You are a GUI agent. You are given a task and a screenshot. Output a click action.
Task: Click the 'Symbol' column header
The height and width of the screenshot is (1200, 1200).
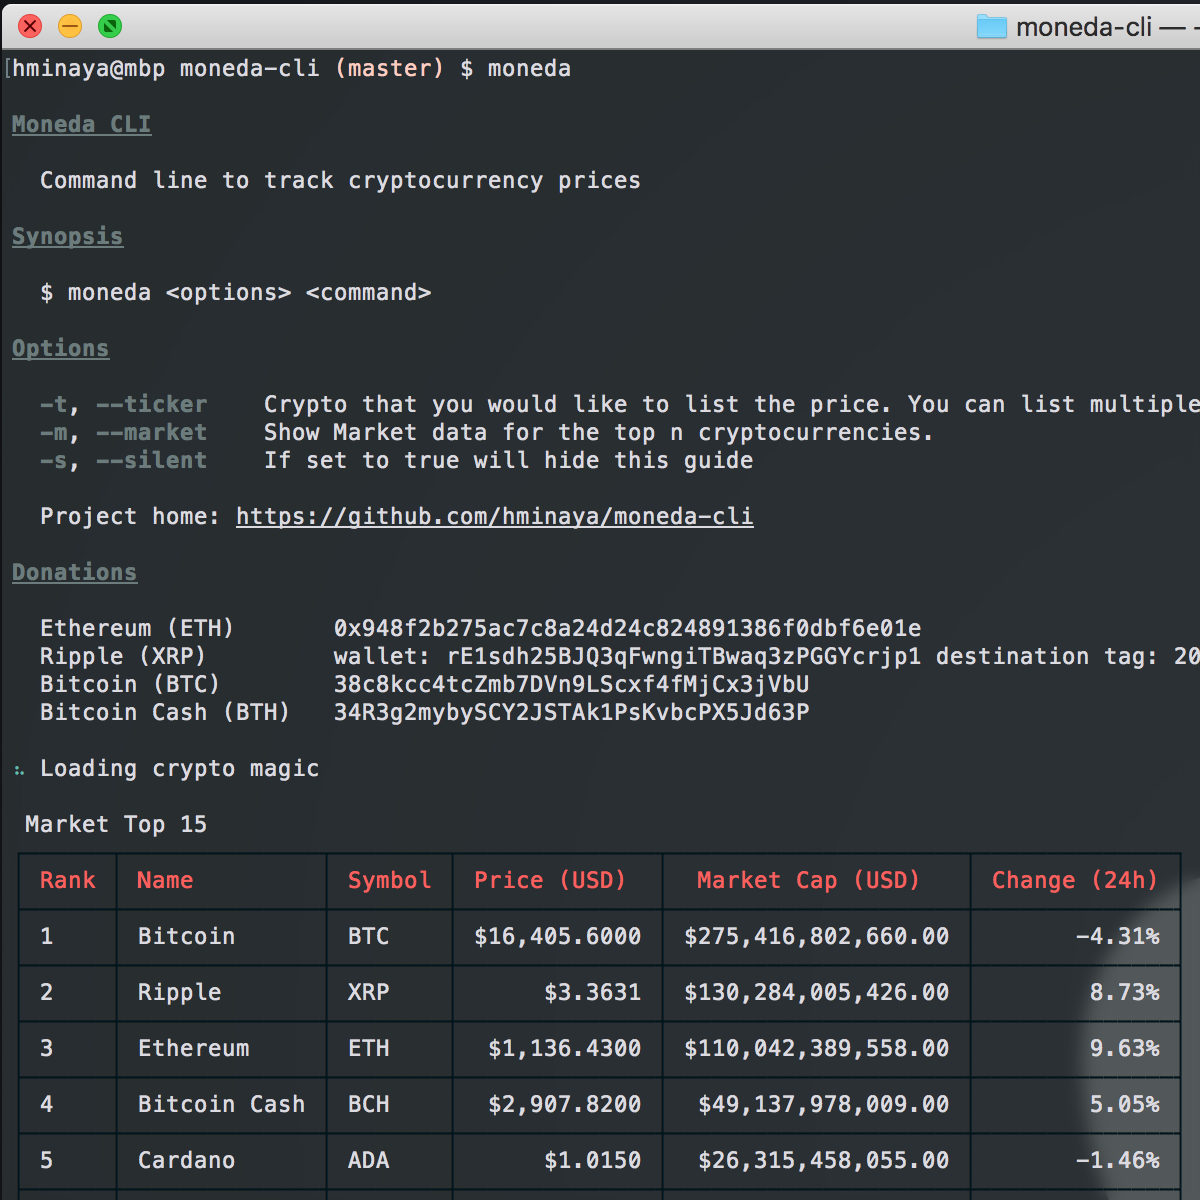[389, 880]
